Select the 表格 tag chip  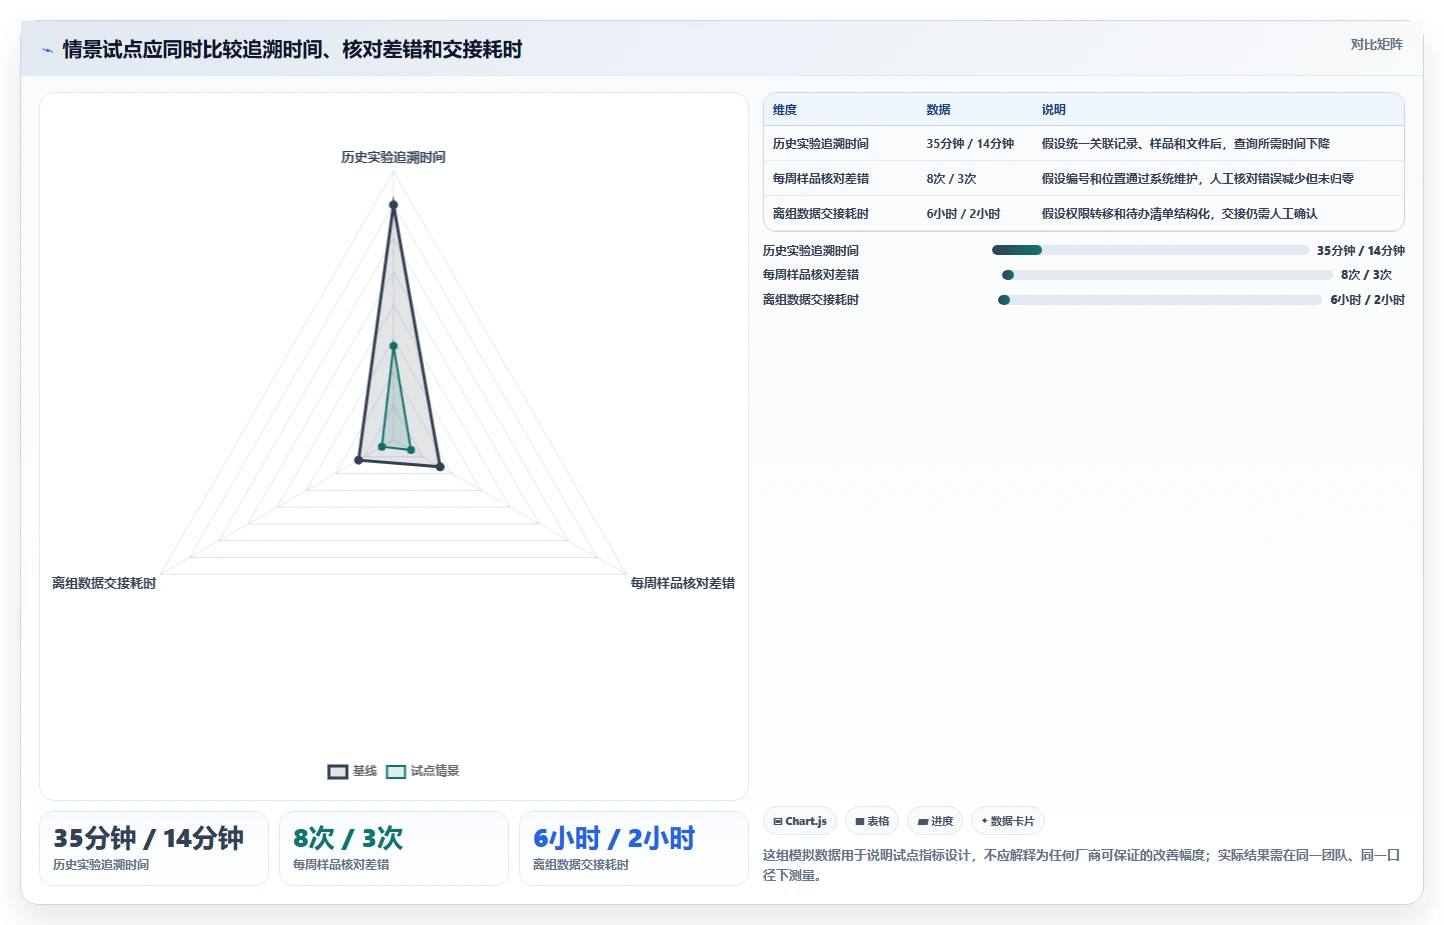coord(872,821)
